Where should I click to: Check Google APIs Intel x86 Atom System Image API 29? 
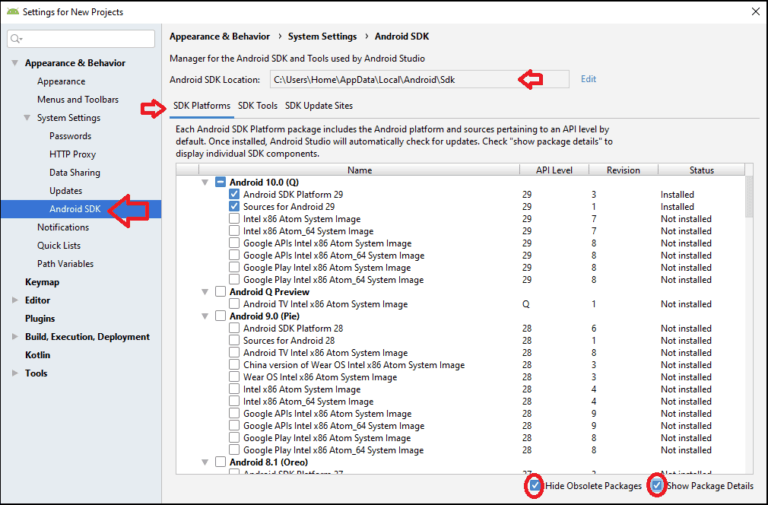pyautogui.click(x=234, y=243)
